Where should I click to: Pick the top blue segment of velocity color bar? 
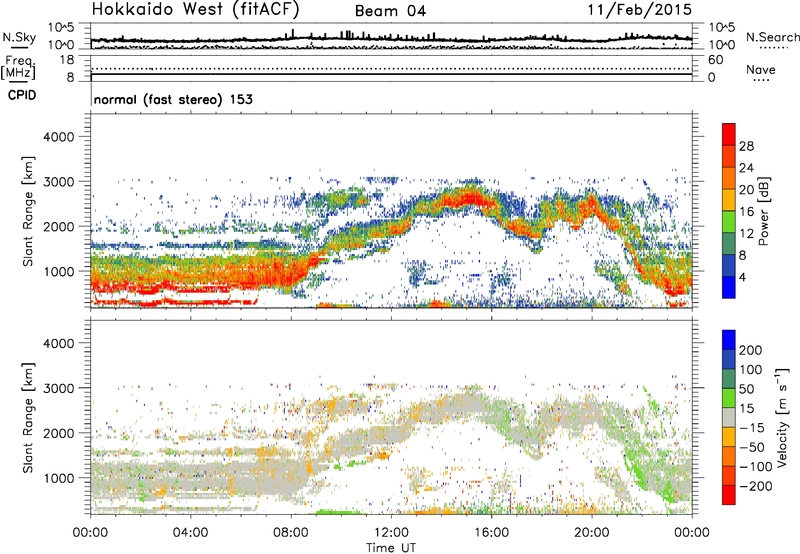coord(729,340)
